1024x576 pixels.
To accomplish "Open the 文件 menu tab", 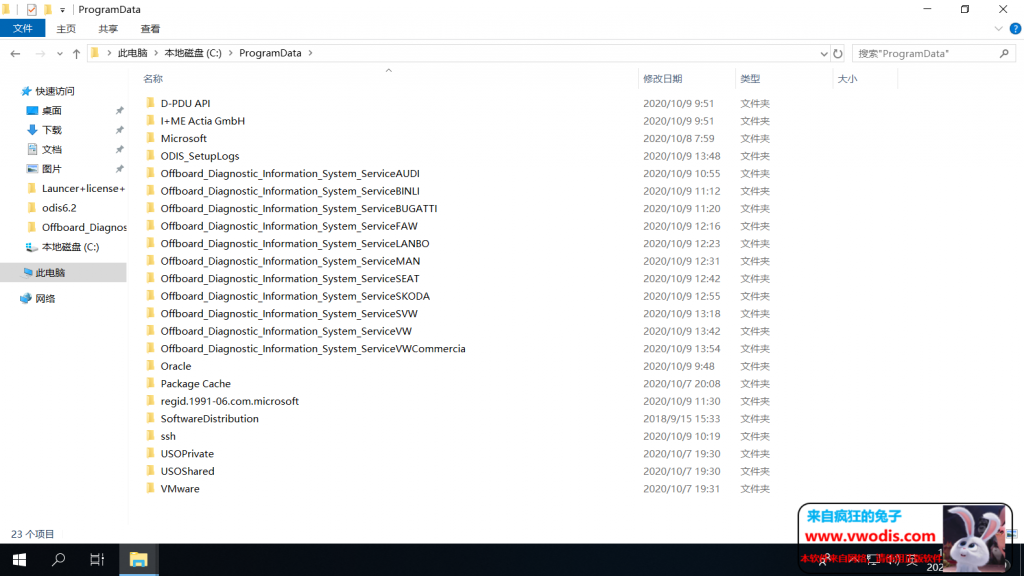I will click(22, 29).
